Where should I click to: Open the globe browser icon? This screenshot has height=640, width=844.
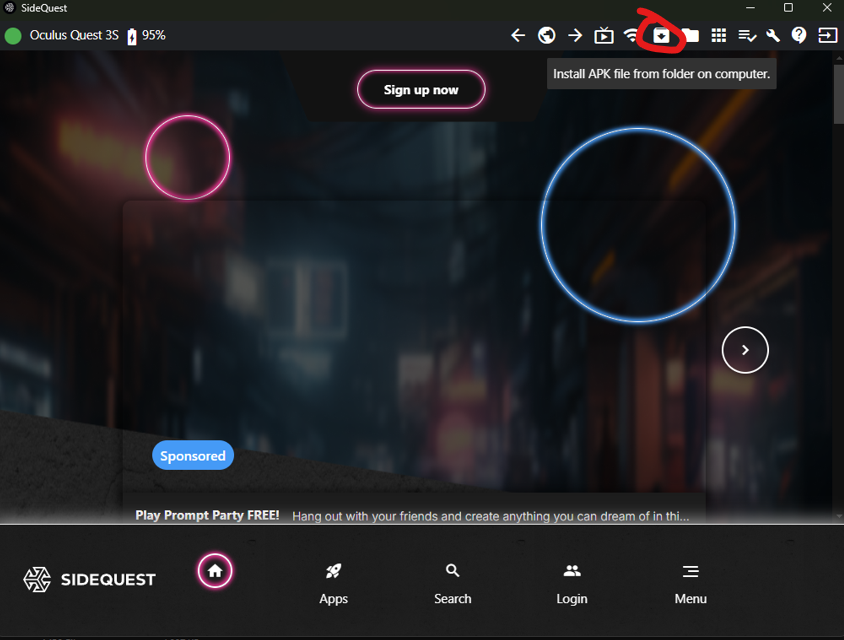point(546,36)
